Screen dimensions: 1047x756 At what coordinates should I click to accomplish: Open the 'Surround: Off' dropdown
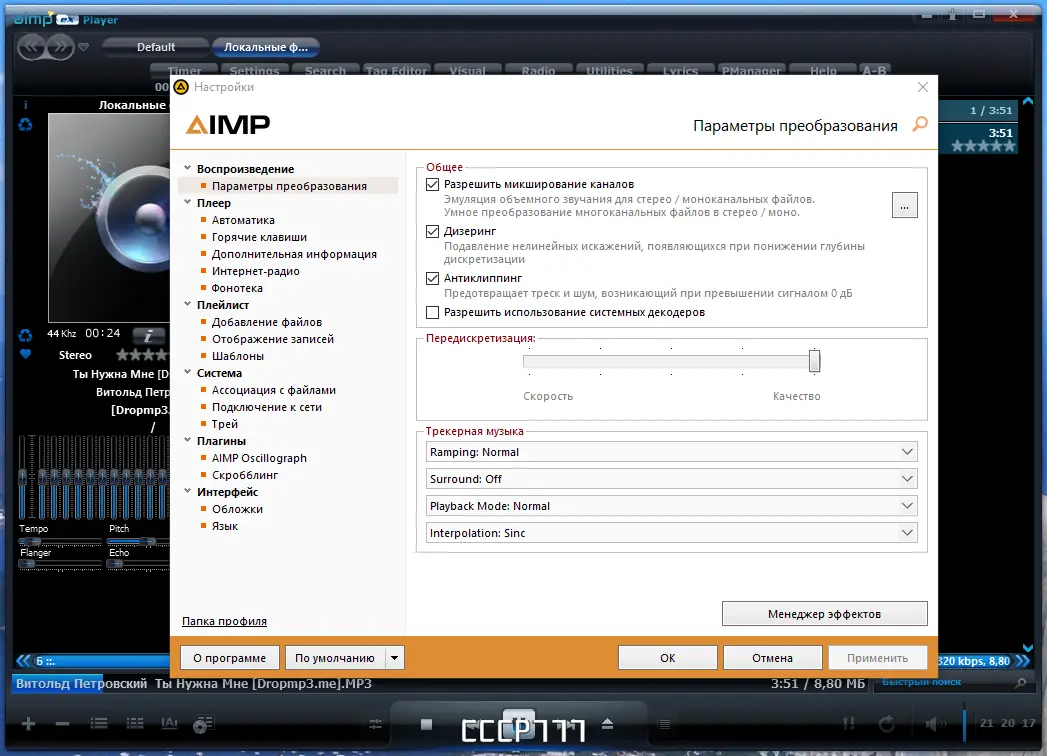coord(671,479)
